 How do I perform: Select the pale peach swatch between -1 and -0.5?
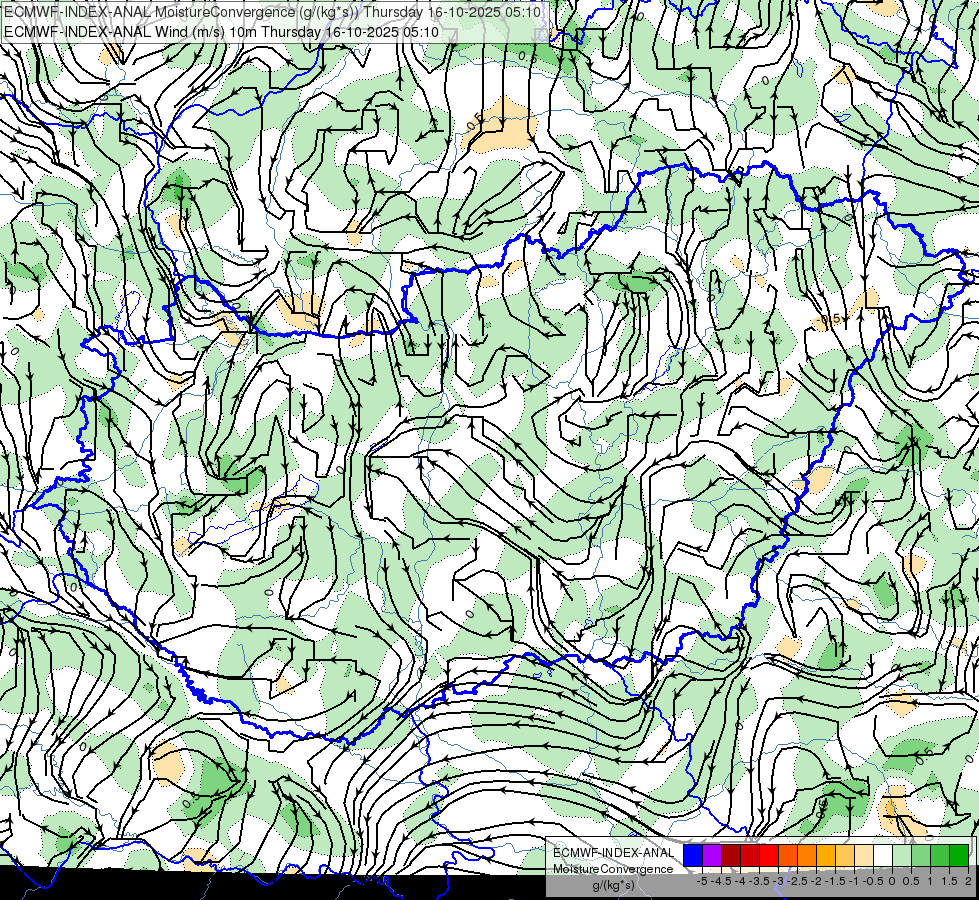(864, 856)
